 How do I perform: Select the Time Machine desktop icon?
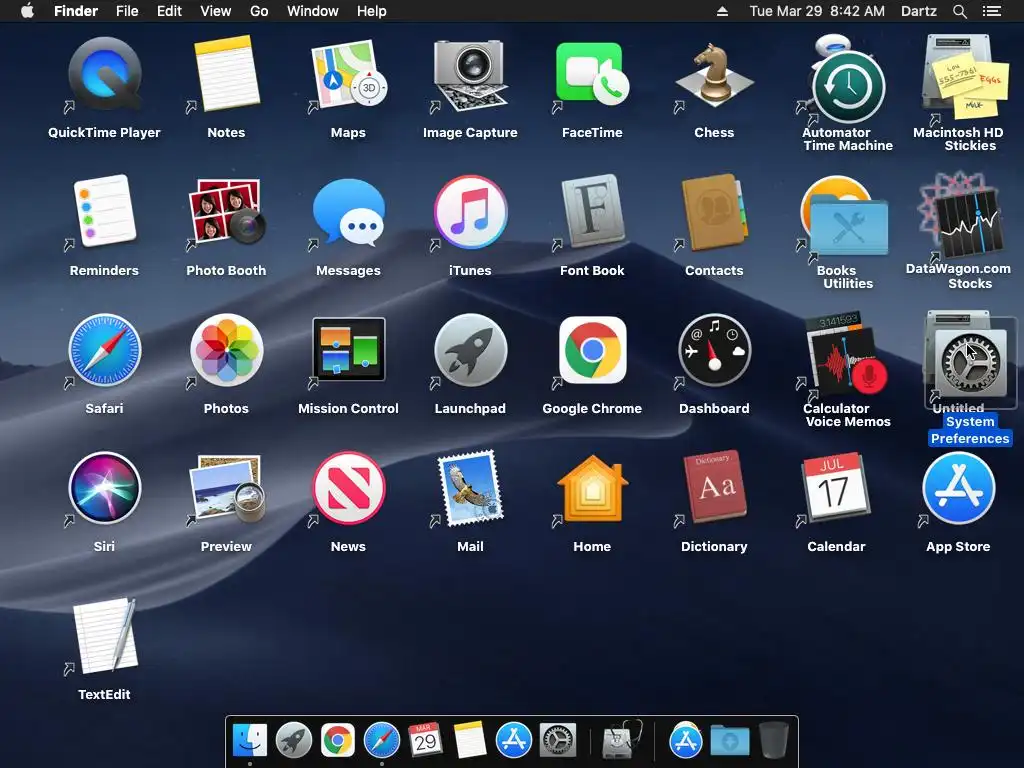click(848, 87)
